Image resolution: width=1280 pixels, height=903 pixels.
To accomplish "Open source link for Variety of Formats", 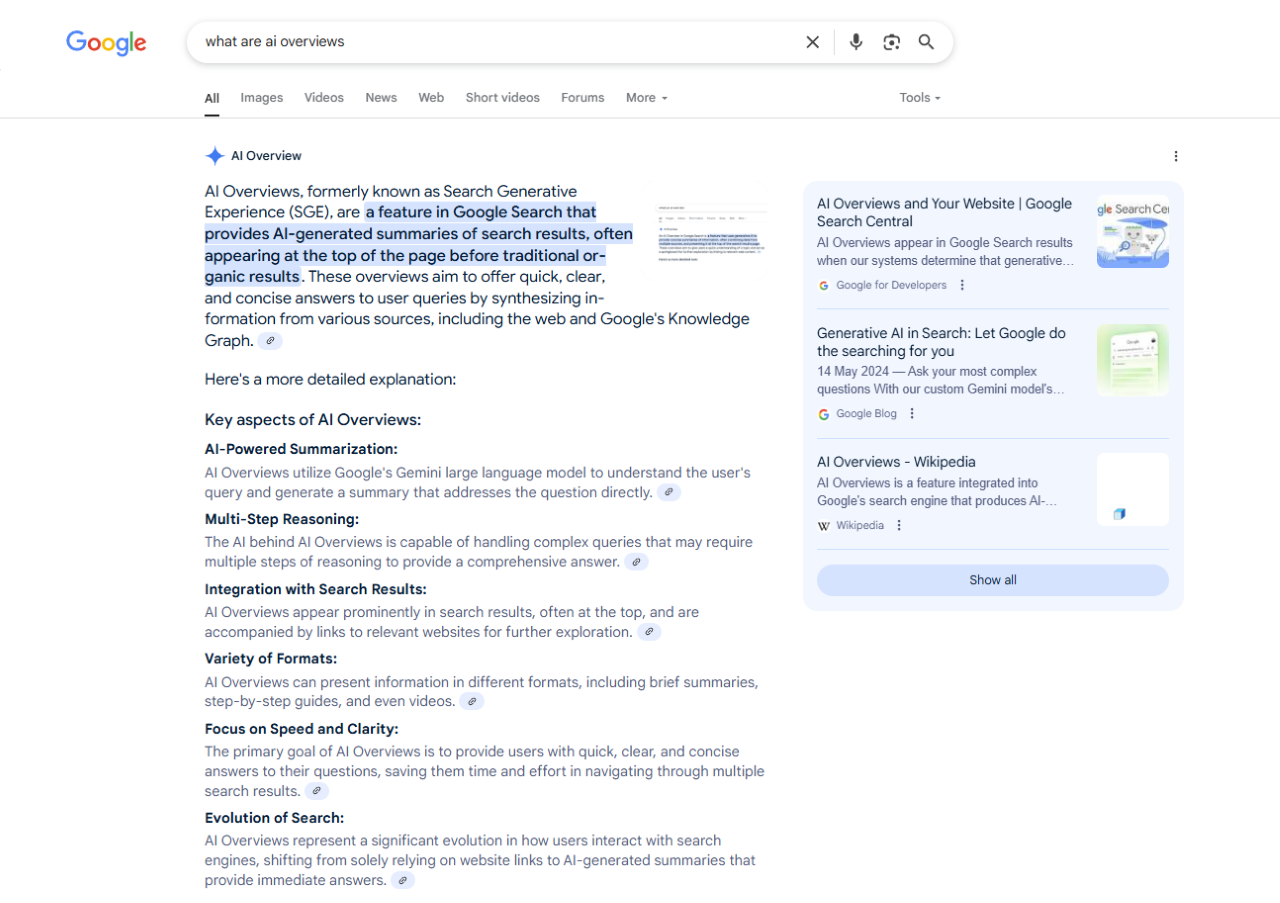I will [472, 702].
